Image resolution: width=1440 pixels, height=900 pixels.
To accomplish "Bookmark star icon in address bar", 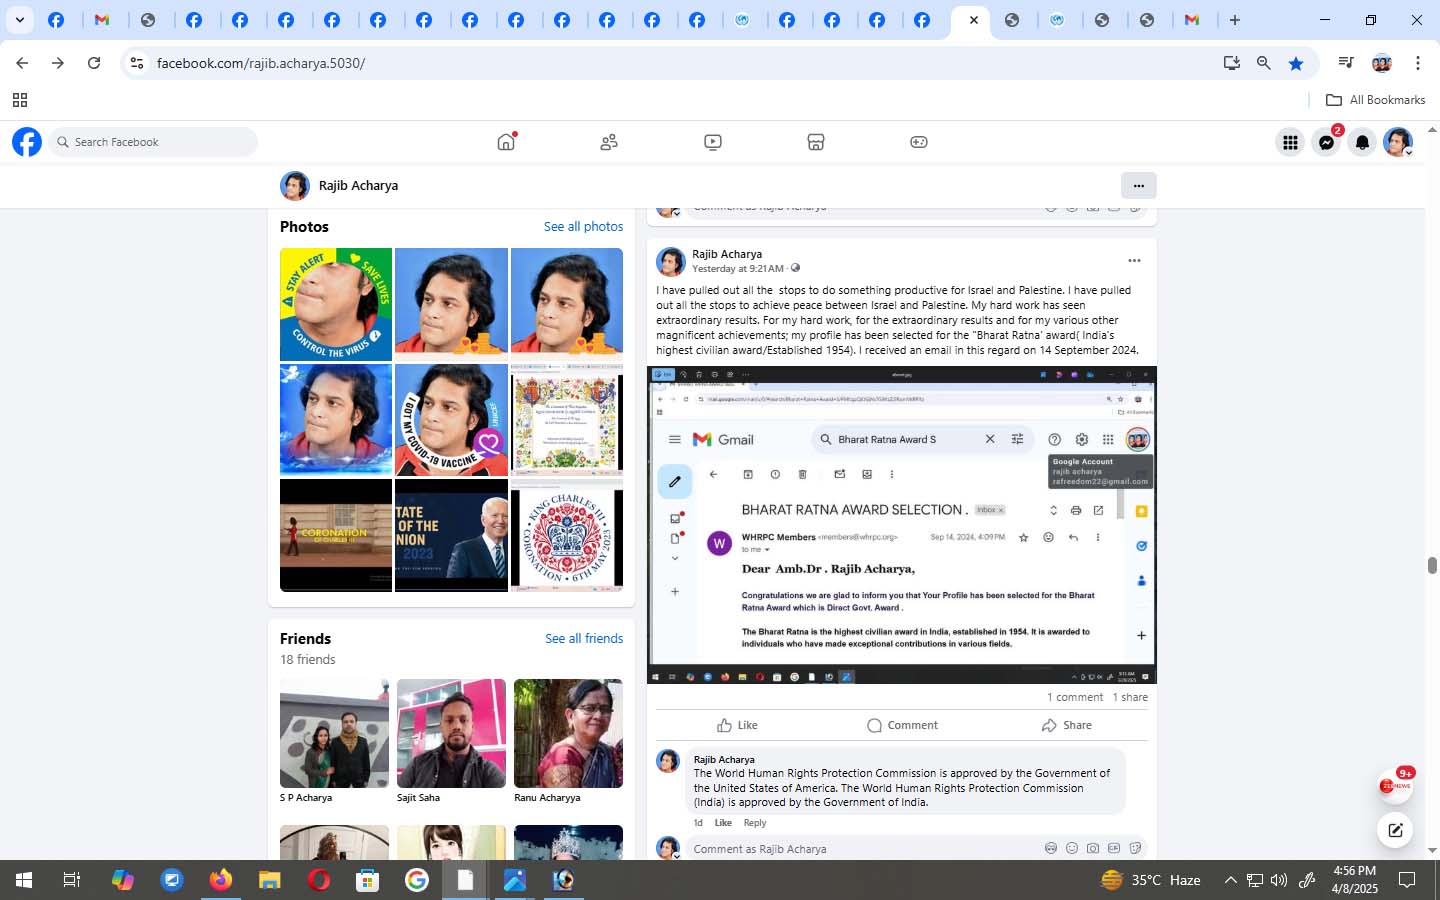I will tap(1296, 63).
